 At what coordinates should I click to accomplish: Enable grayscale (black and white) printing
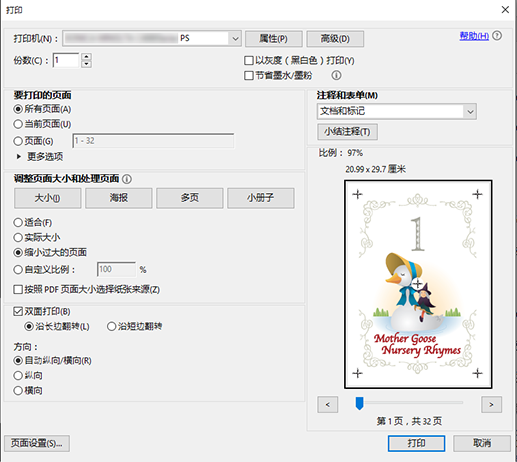pyautogui.click(x=249, y=61)
